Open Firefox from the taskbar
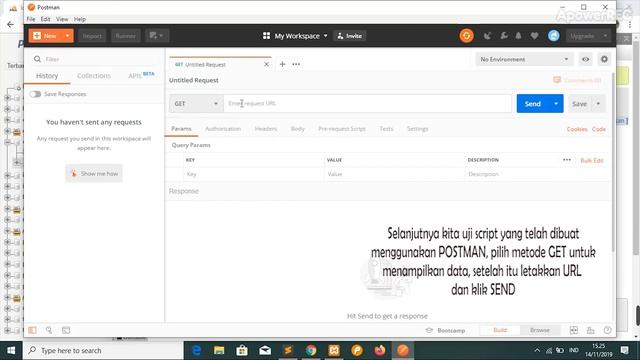The width and height of the screenshot is (640, 360). [380, 350]
